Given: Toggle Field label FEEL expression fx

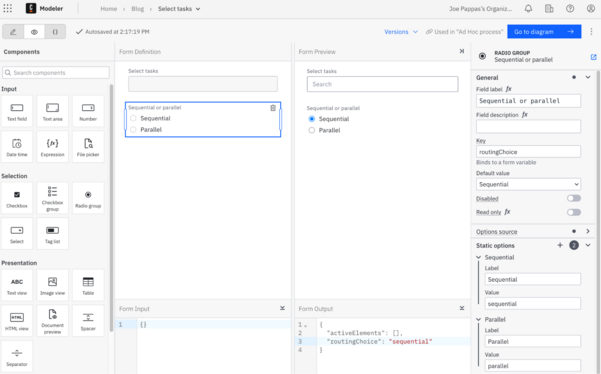Looking at the screenshot, I should 509,89.
